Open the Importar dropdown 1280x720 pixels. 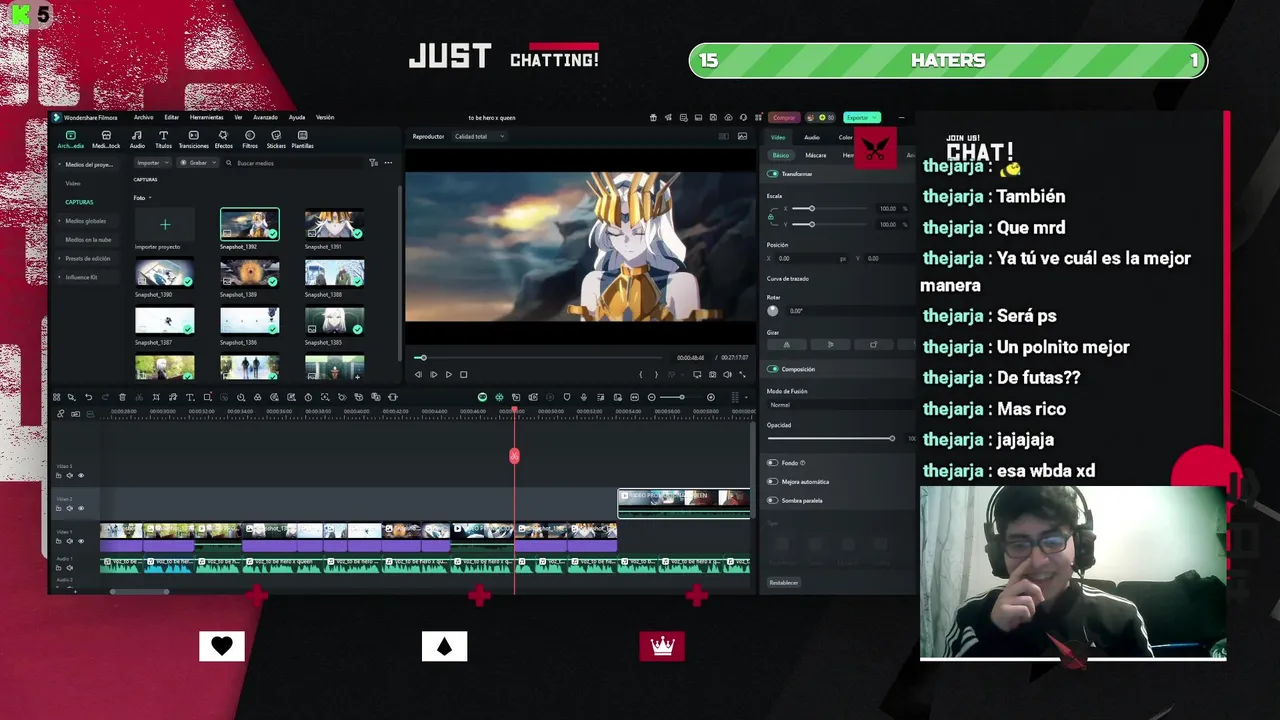[x=153, y=163]
